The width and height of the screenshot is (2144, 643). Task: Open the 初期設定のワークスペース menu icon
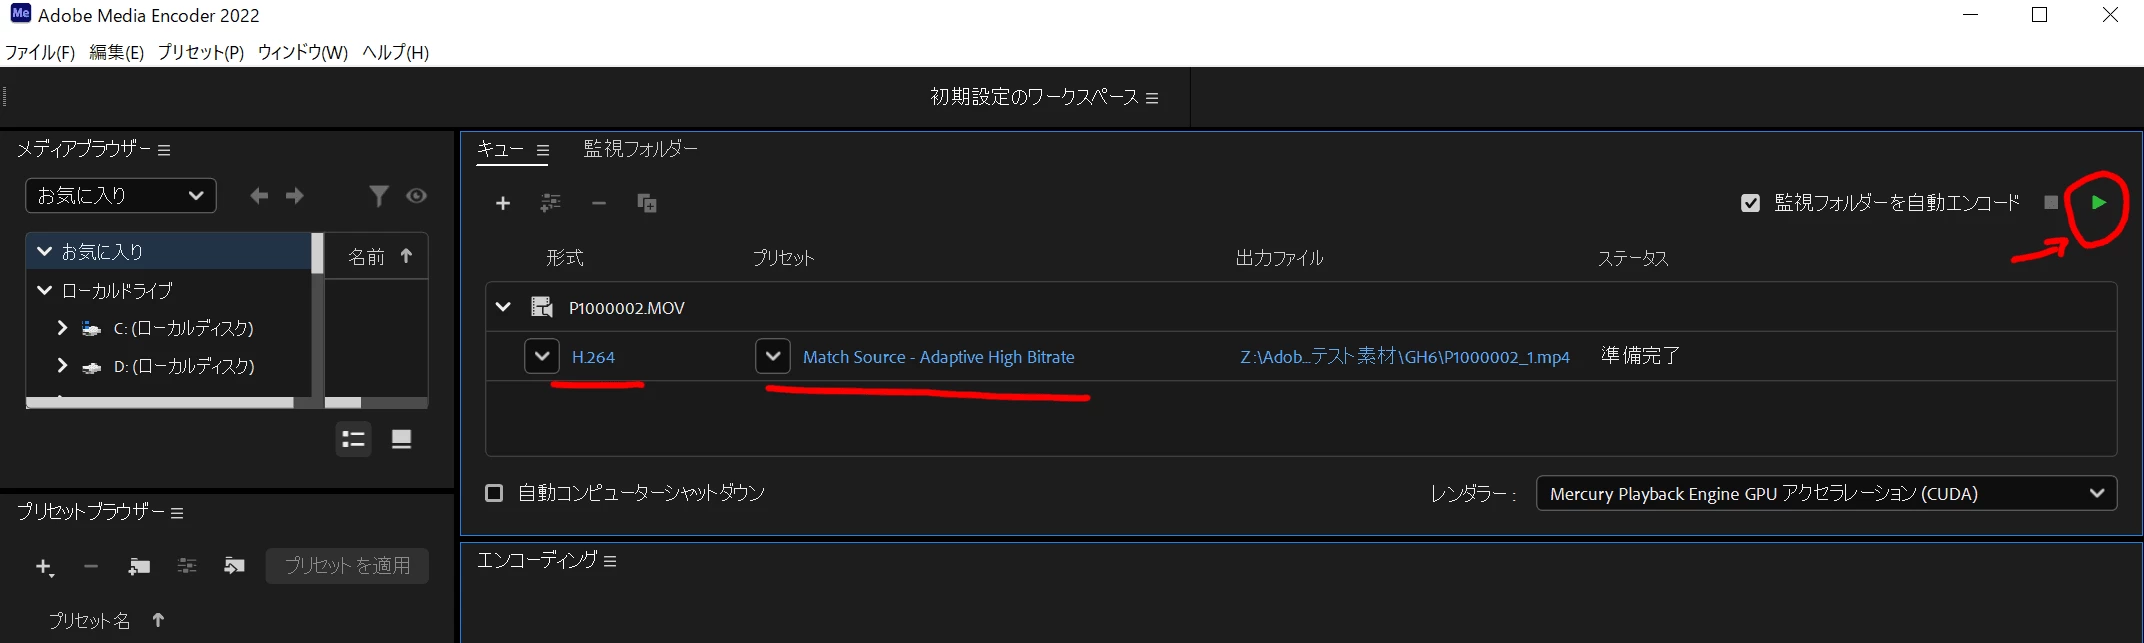pos(1152,98)
